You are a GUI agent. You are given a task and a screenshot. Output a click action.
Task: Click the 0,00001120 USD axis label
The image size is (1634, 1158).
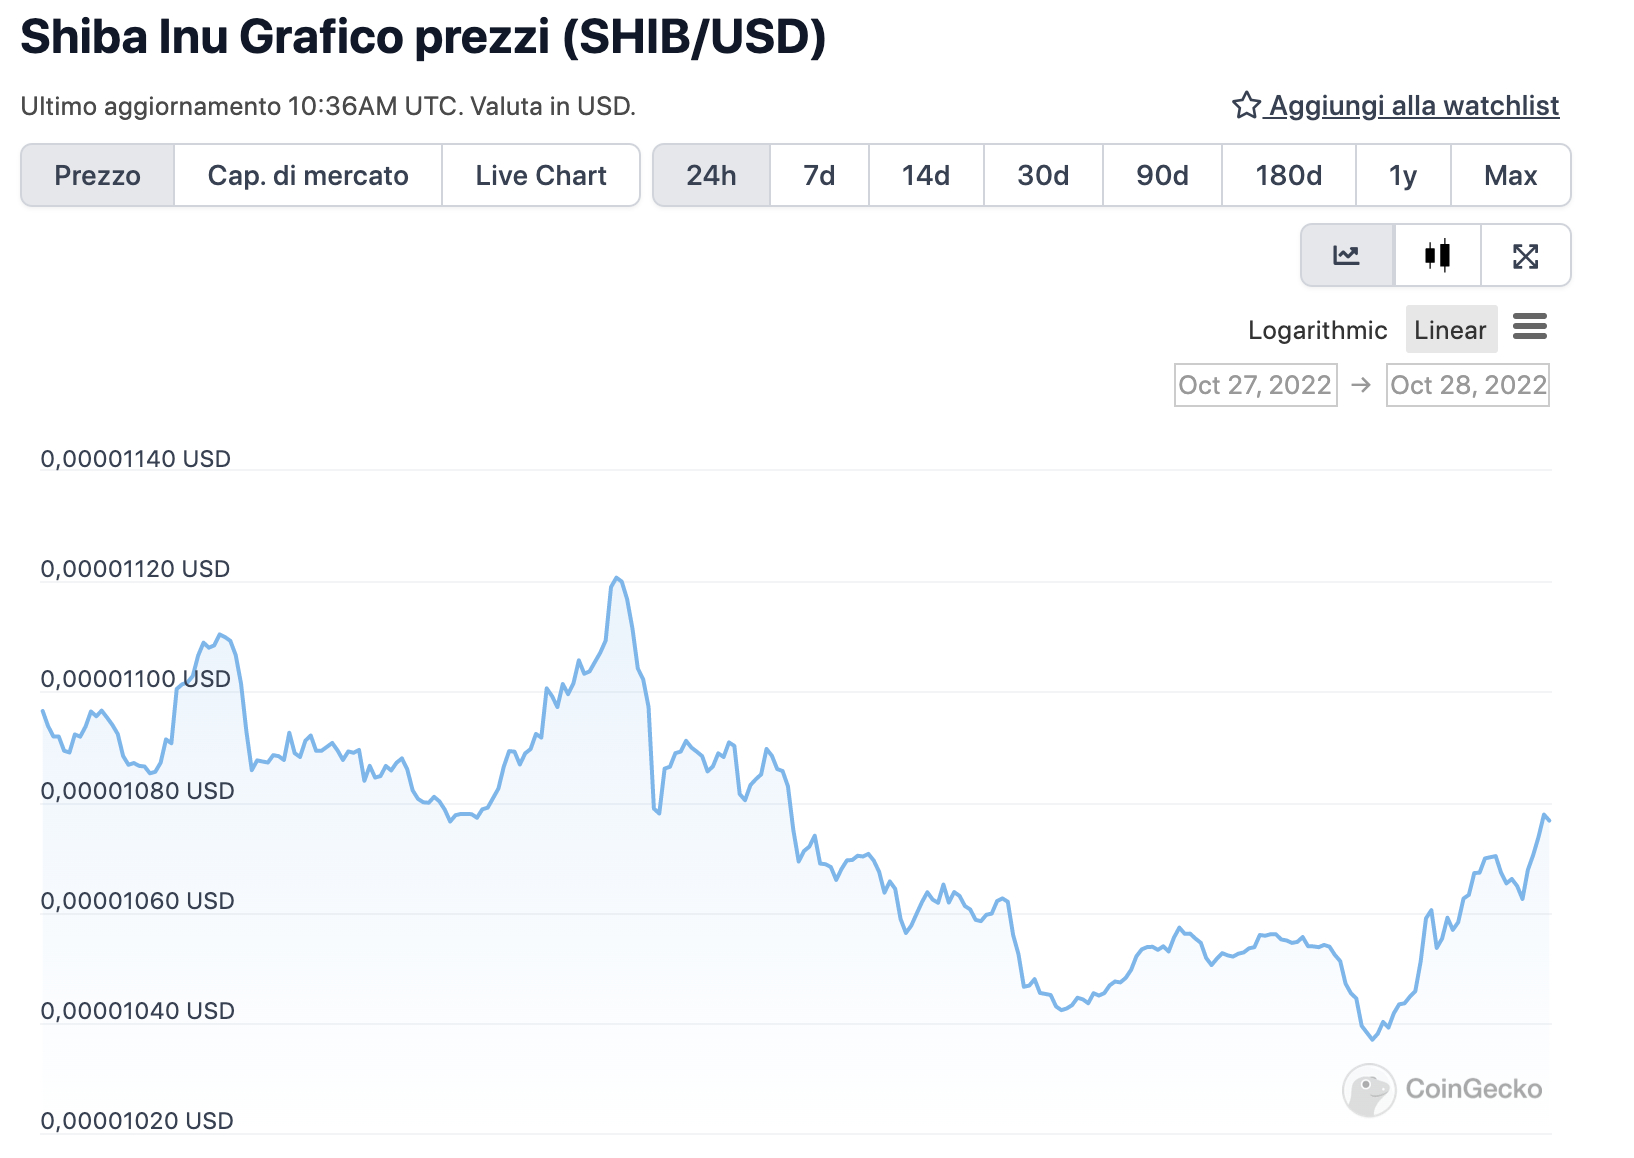135,569
